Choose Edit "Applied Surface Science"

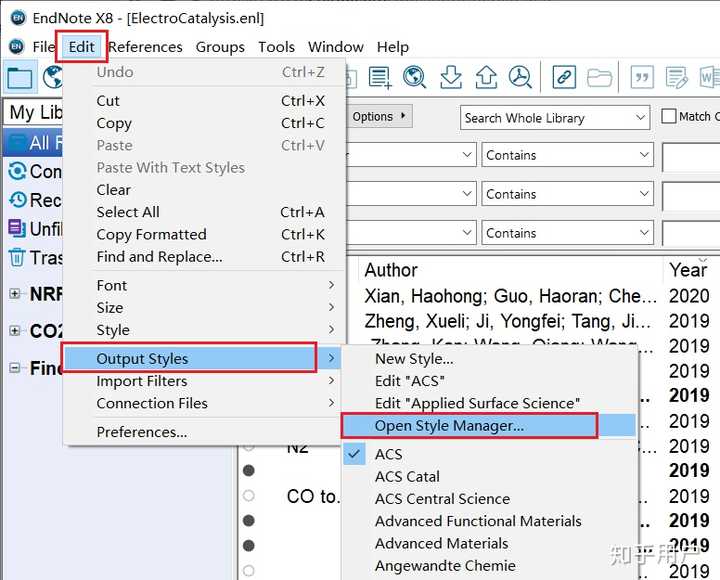pyautogui.click(x=489, y=403)
